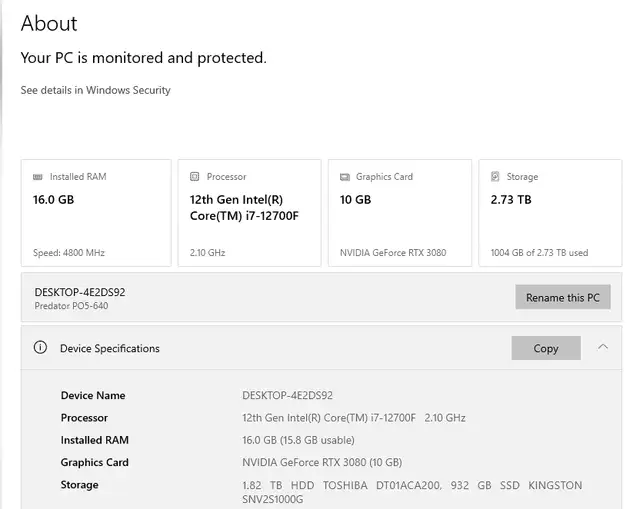This screenshot has height=509, width=640.
Task: Click the NVIDIA GeForce RTX 3080 (10 GB) value
Action: coord(322,462)
